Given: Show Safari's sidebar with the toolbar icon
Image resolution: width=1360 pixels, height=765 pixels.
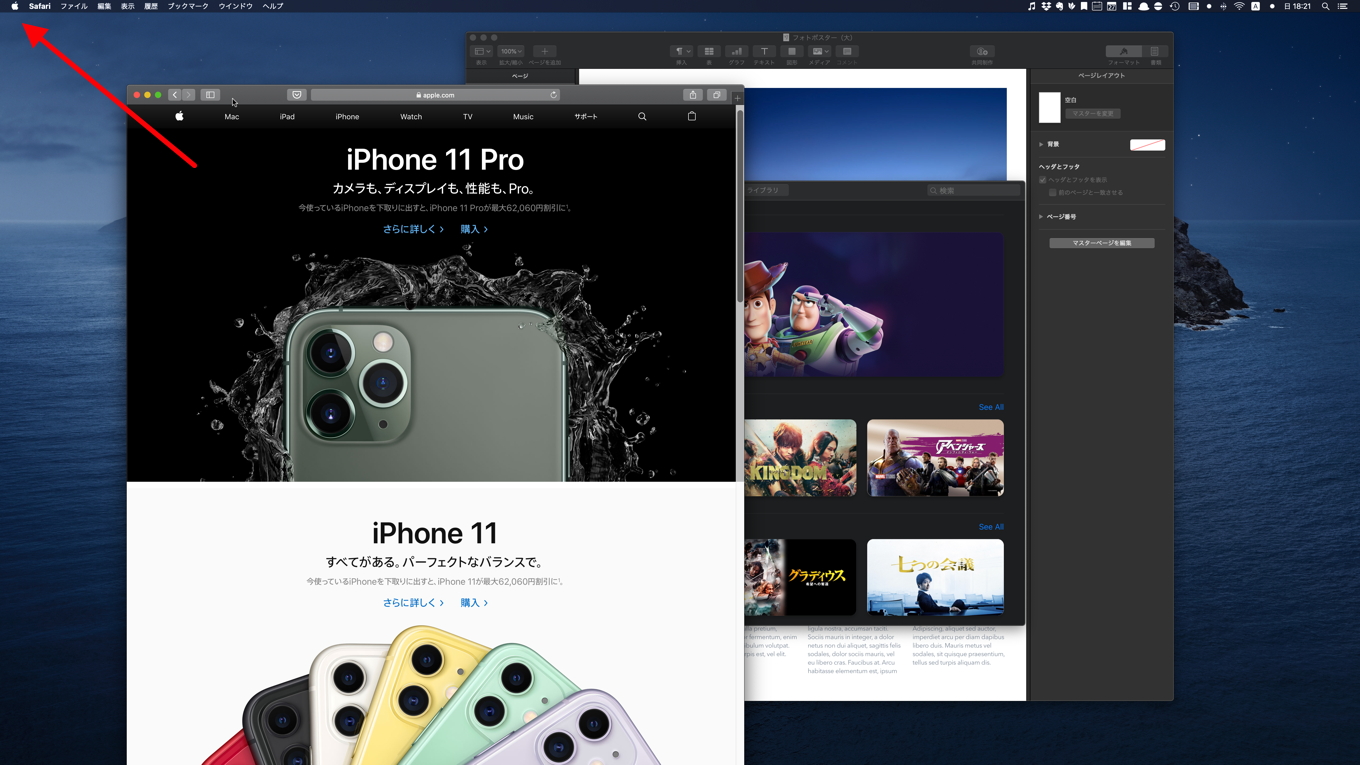Looking at the screenshot, I should pyautogui.click(x=210, y=95).
